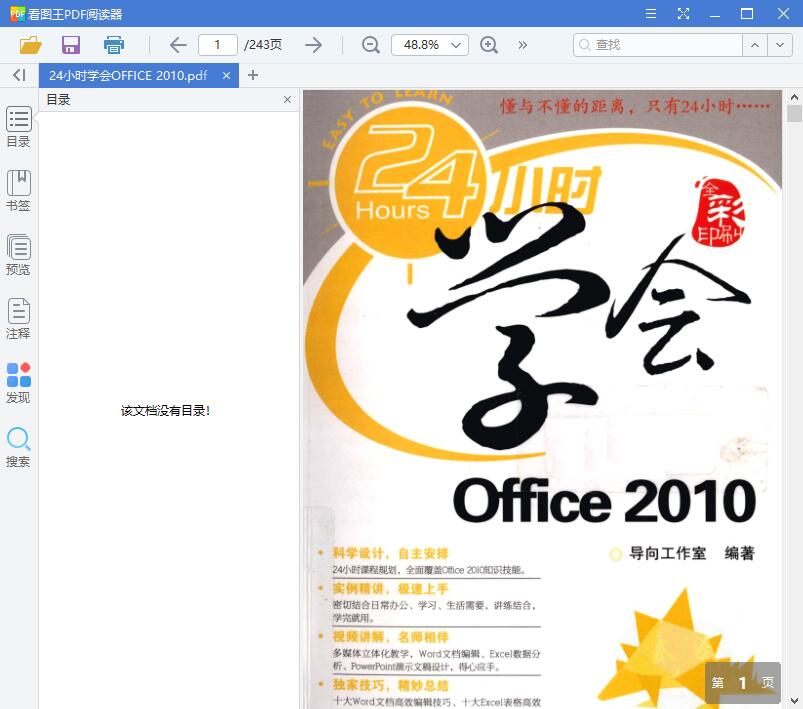
Task: Open the 书签 bookmarks sidebar section
Action: [x=18, y=191]
